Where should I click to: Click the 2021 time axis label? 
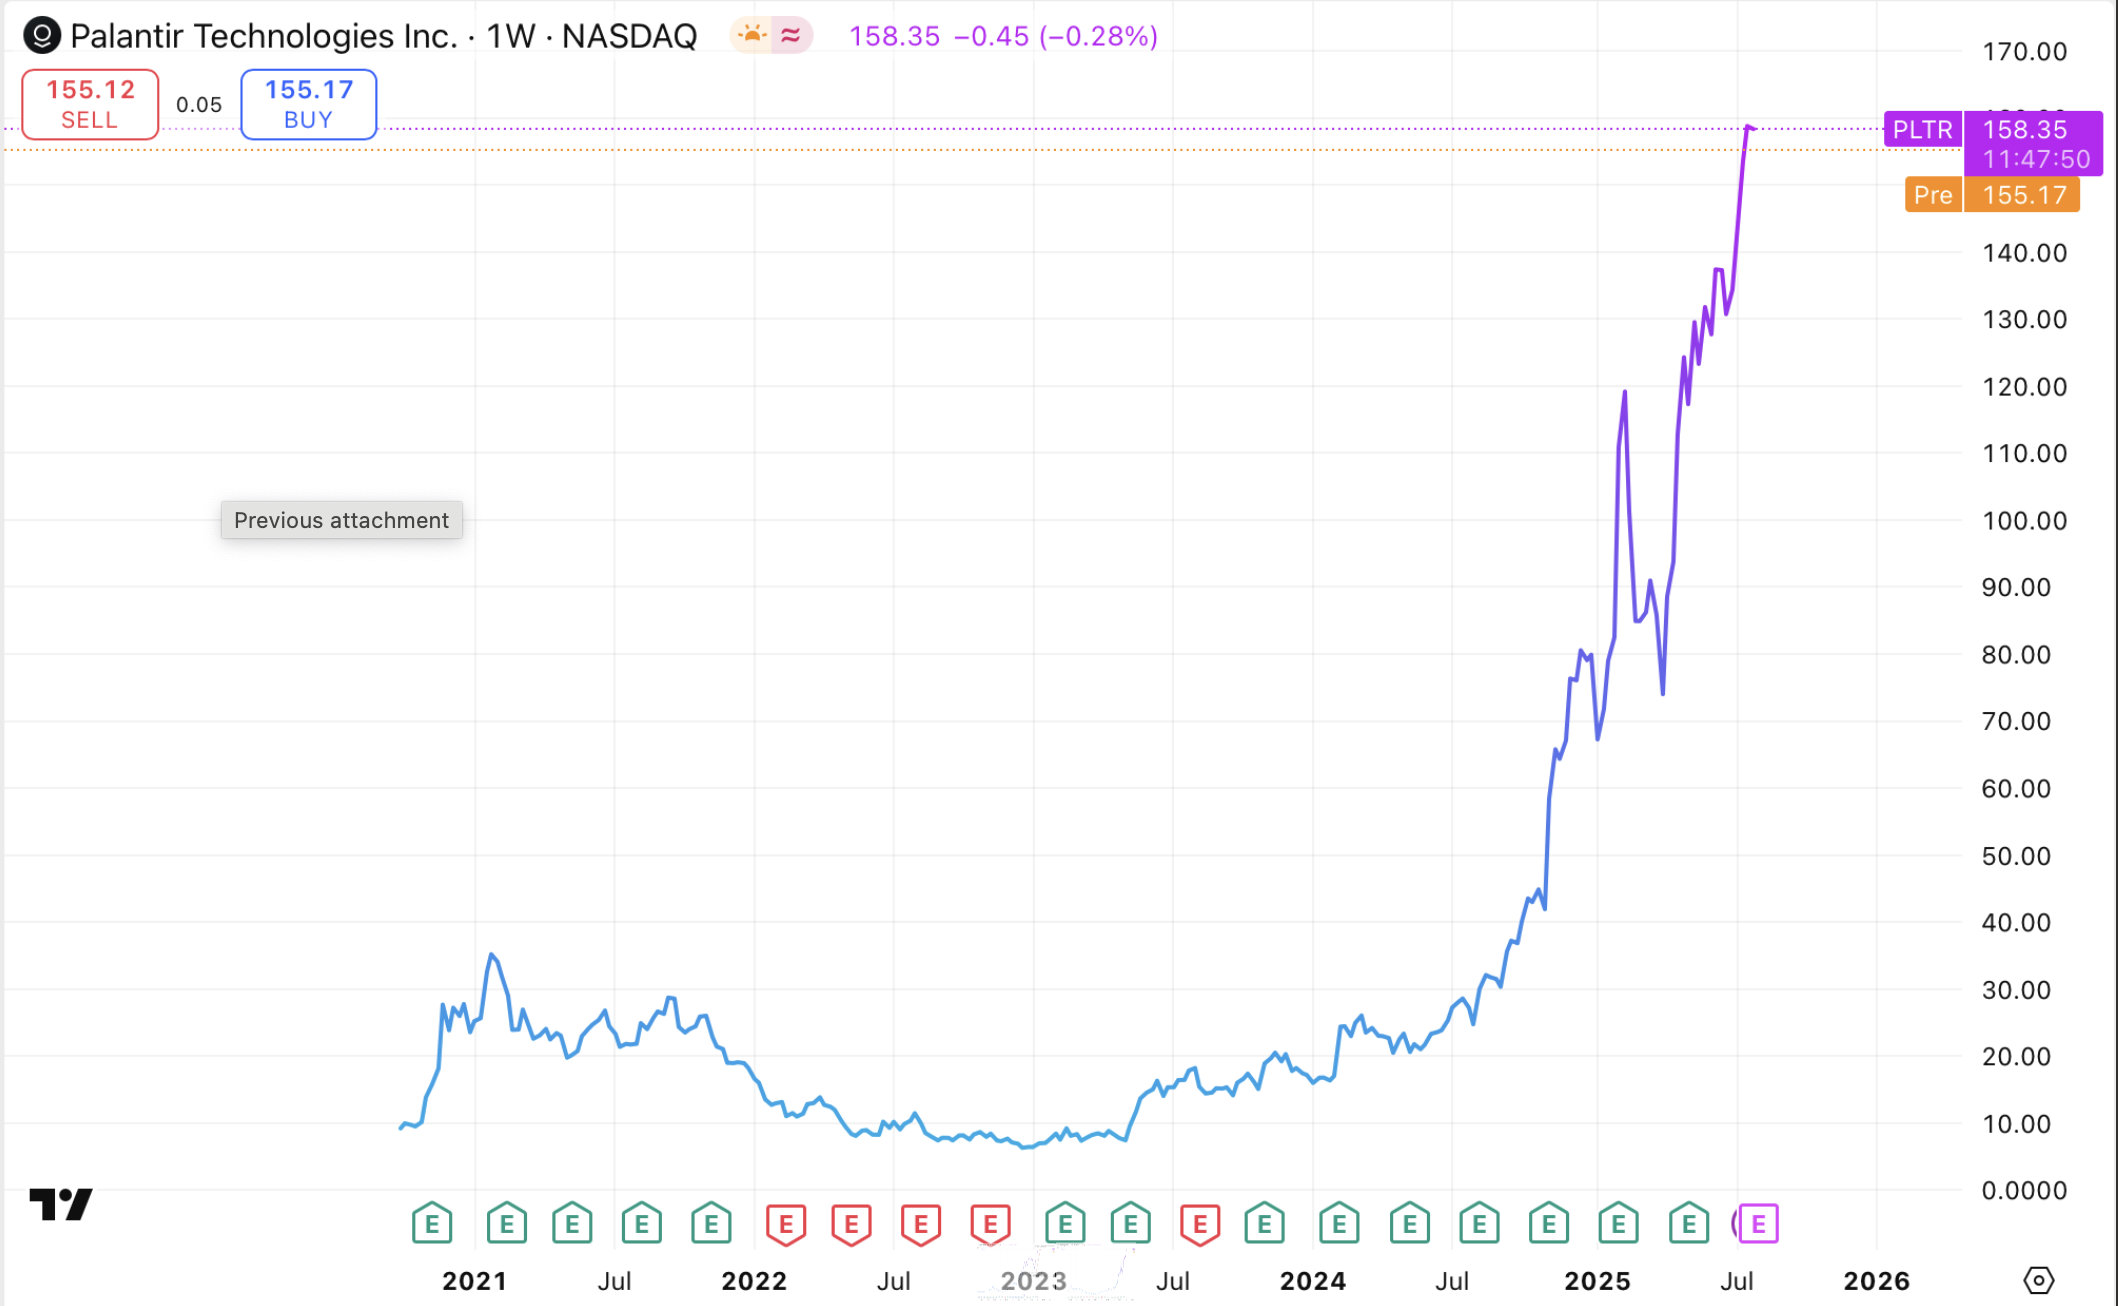pyautogui.click(x=474, y=1281)
